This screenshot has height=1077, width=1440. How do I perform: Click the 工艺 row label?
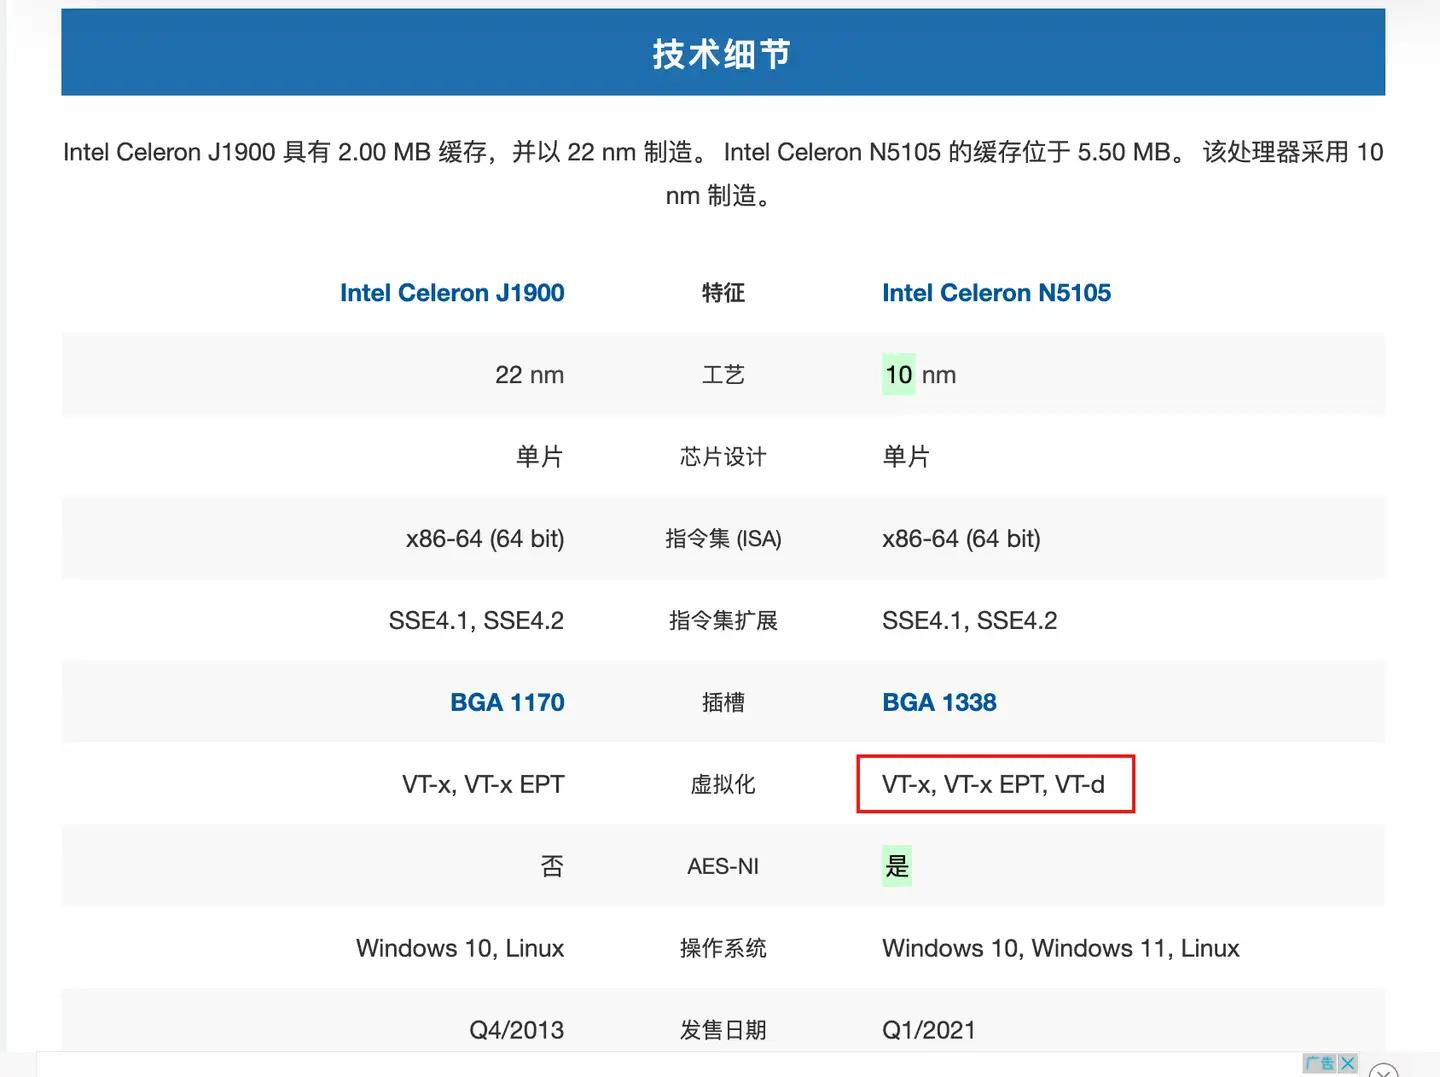click(x=723, y=375)
